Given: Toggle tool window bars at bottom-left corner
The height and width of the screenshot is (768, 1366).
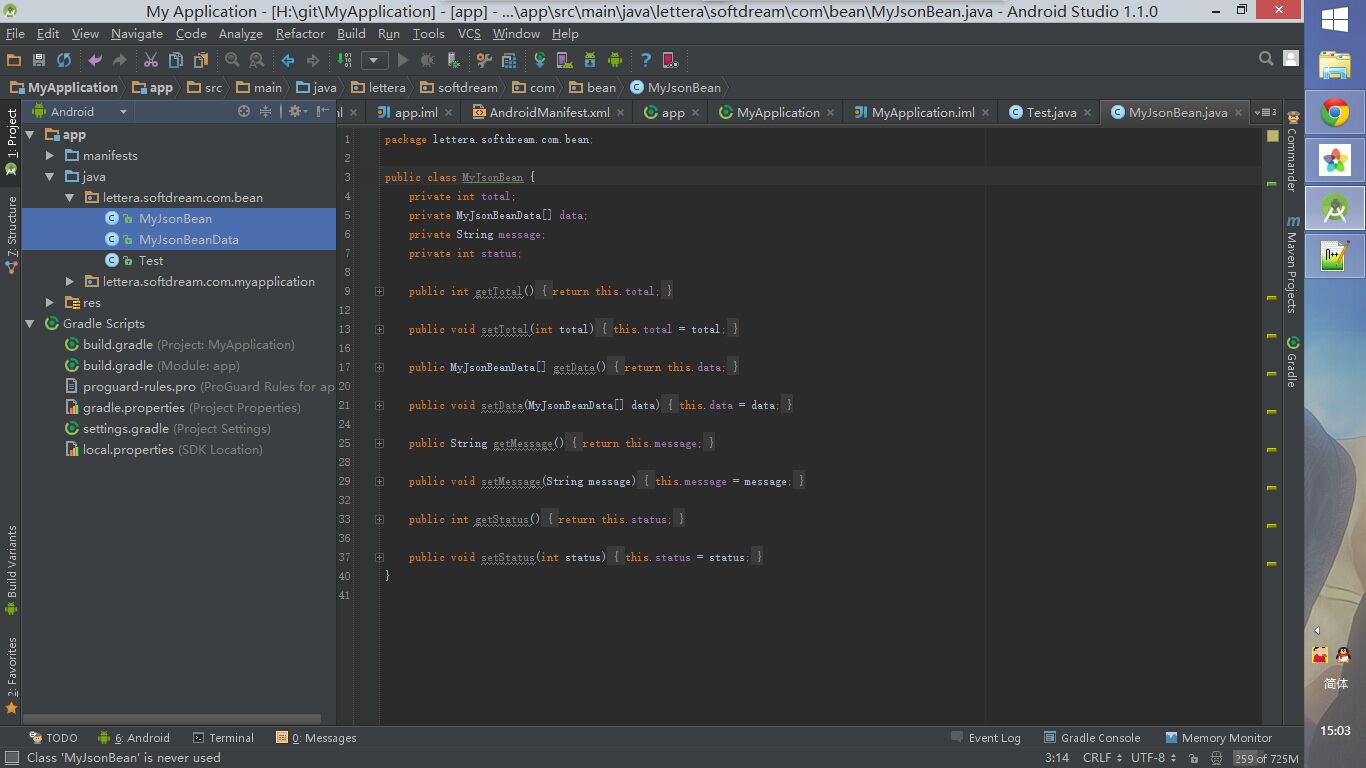Looking at the screenshot, I should click(11, 758).
